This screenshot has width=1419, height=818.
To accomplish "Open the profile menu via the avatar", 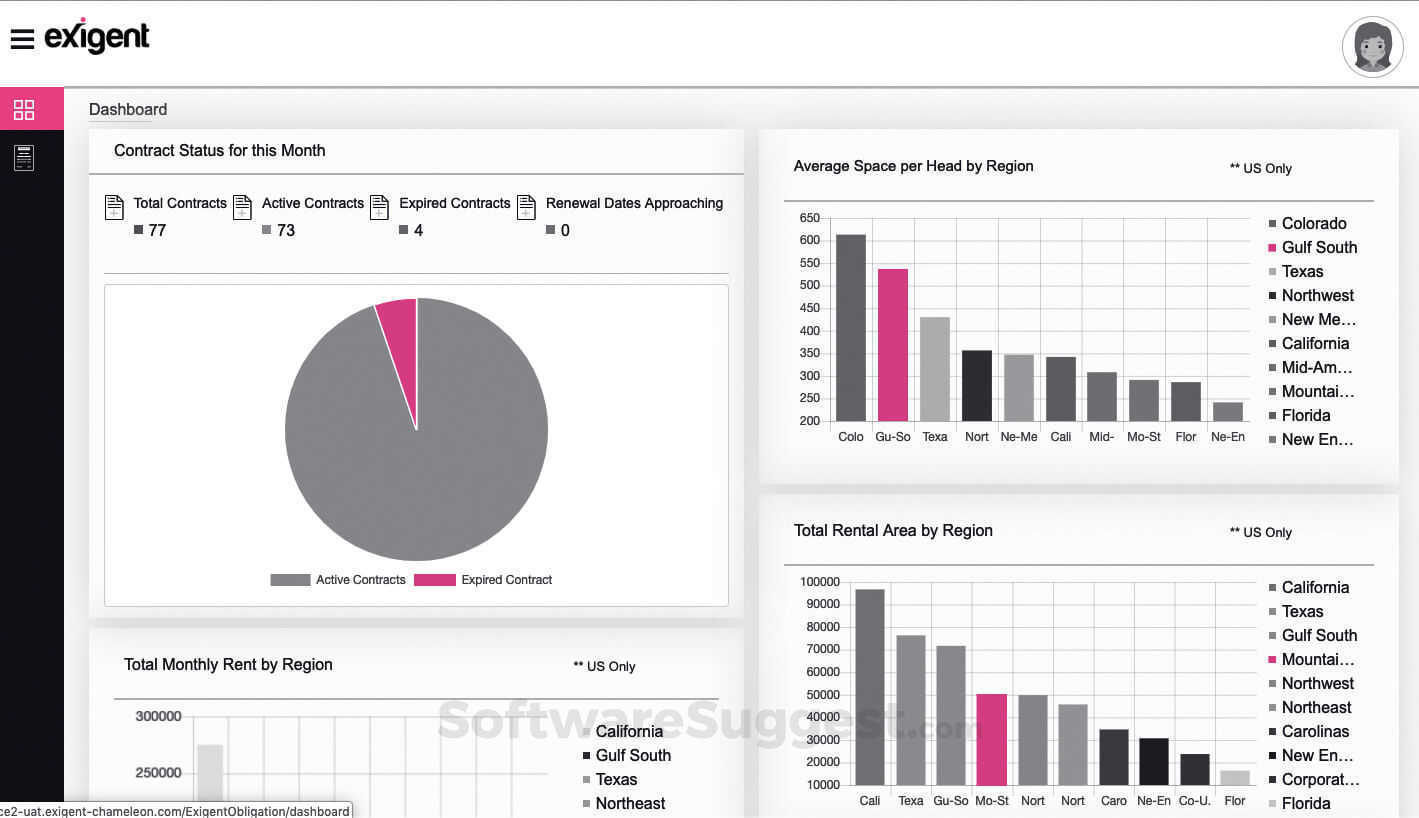I will point(1372,46).
